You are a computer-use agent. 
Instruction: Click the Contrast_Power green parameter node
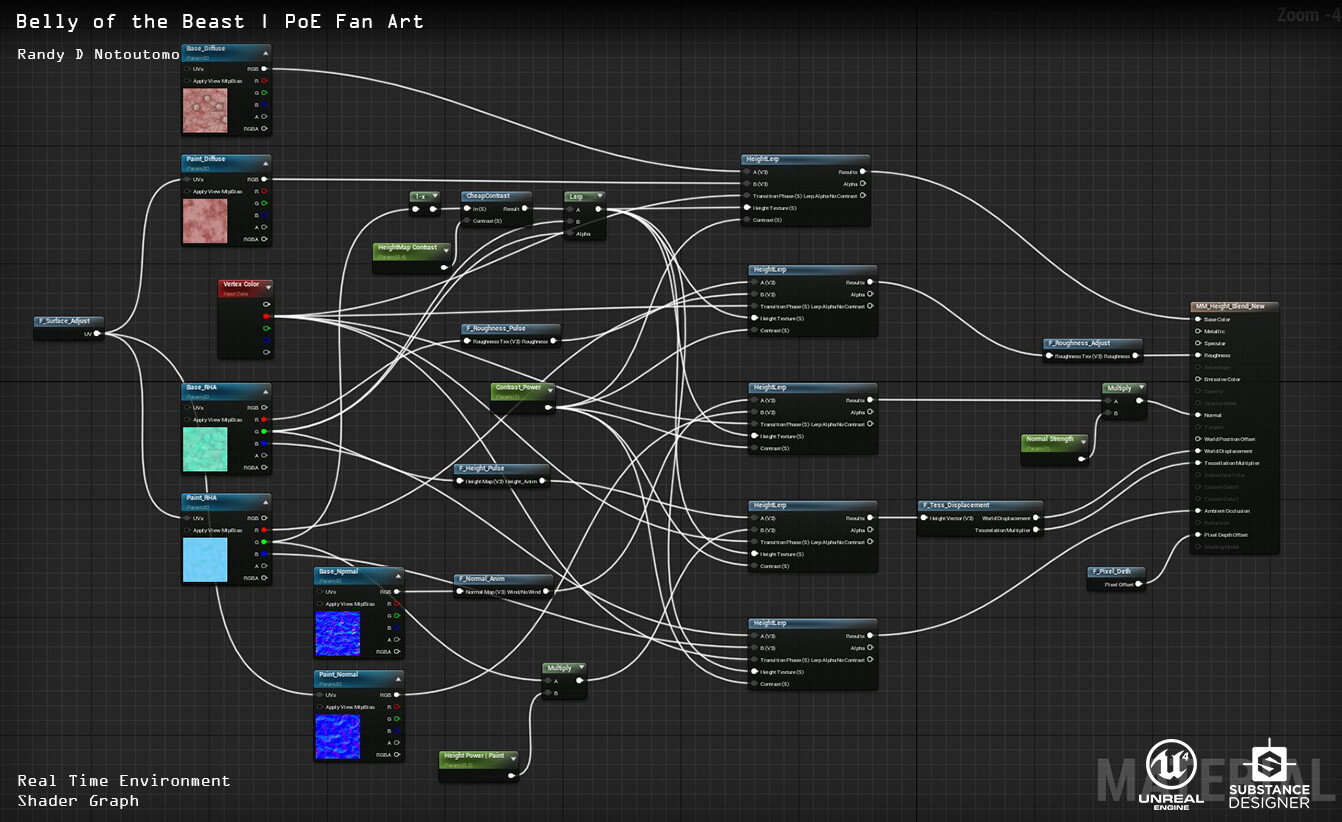[x=523, y=397]
